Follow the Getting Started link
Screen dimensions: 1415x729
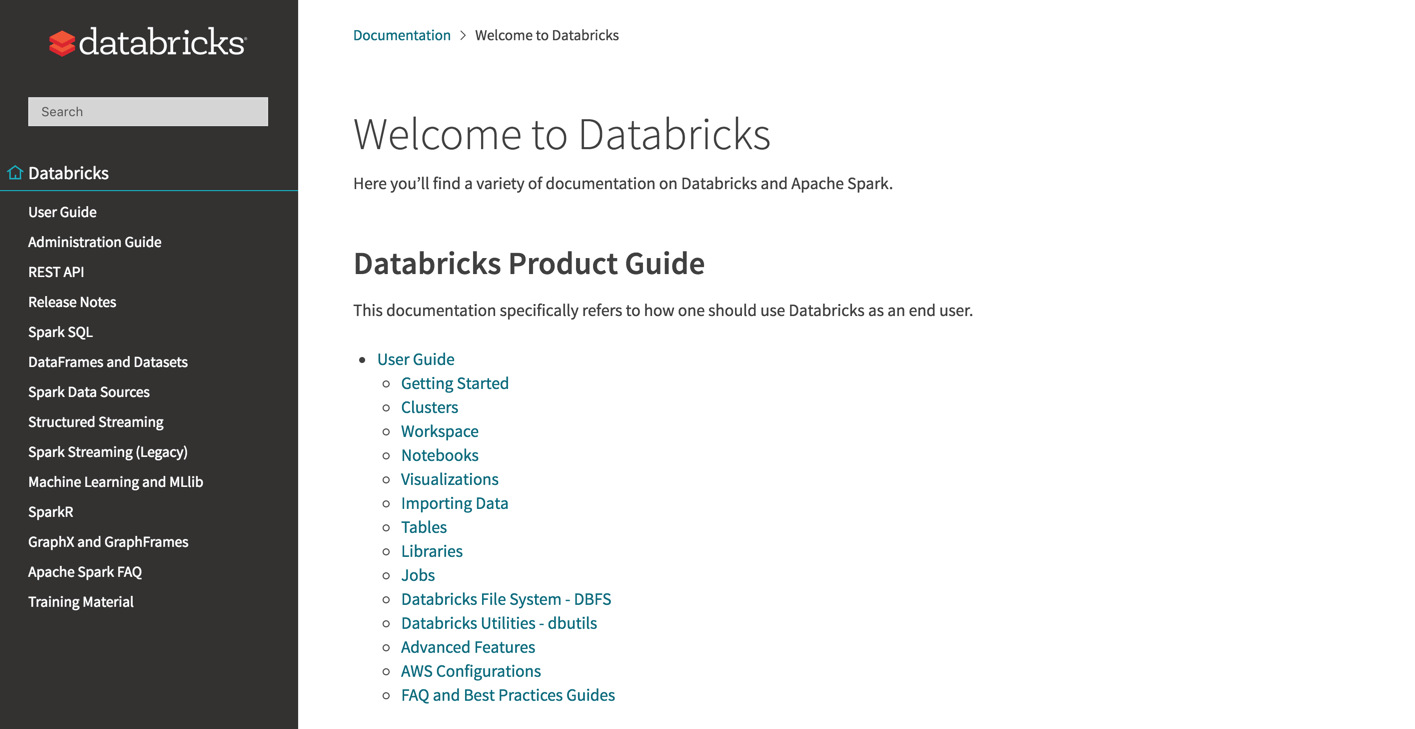(x=454, y=383)
